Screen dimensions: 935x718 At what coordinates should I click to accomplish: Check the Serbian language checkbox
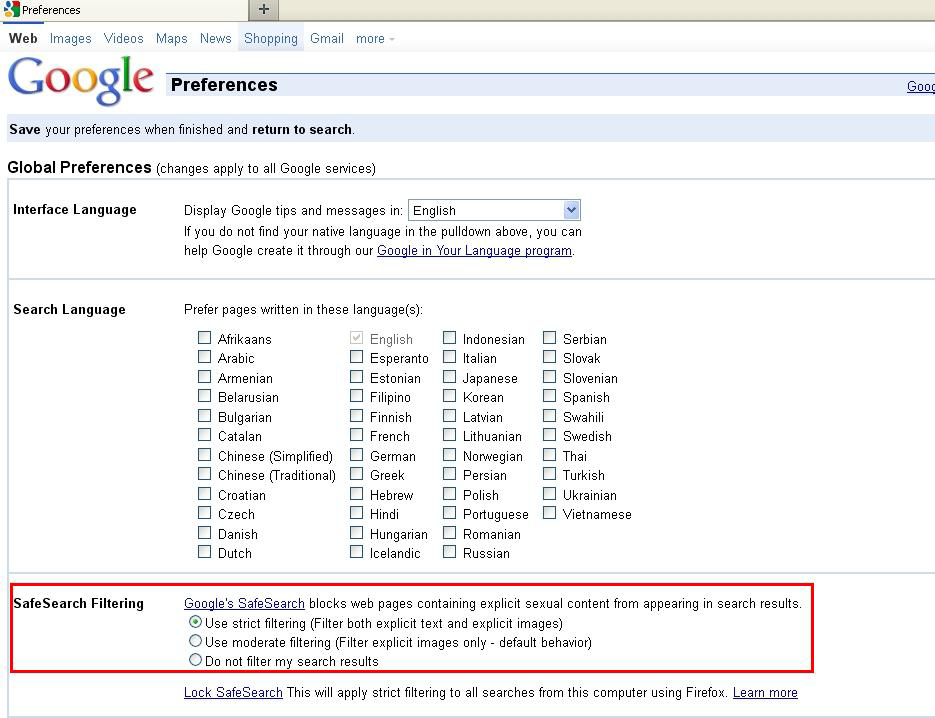pos(550,338)
